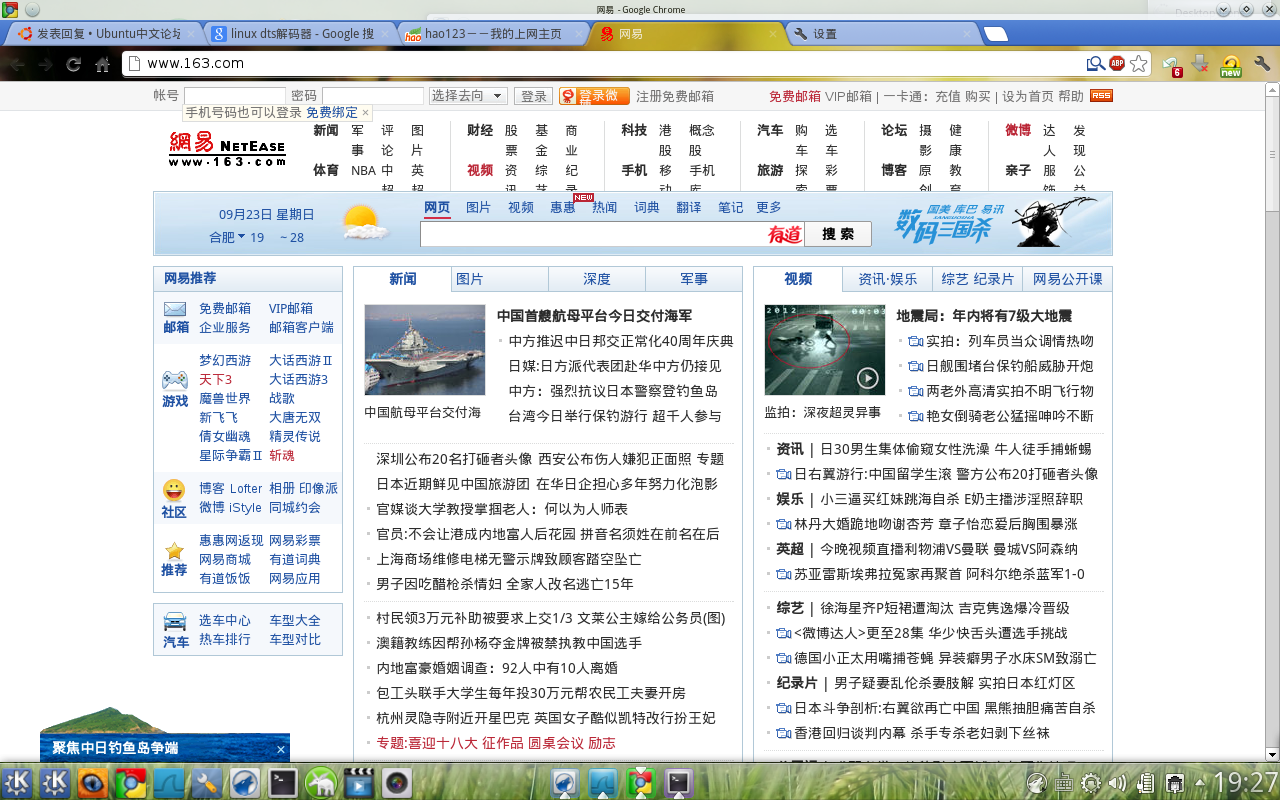Open a new browser tab
The image size is (1280, 800).
[995, 34]
